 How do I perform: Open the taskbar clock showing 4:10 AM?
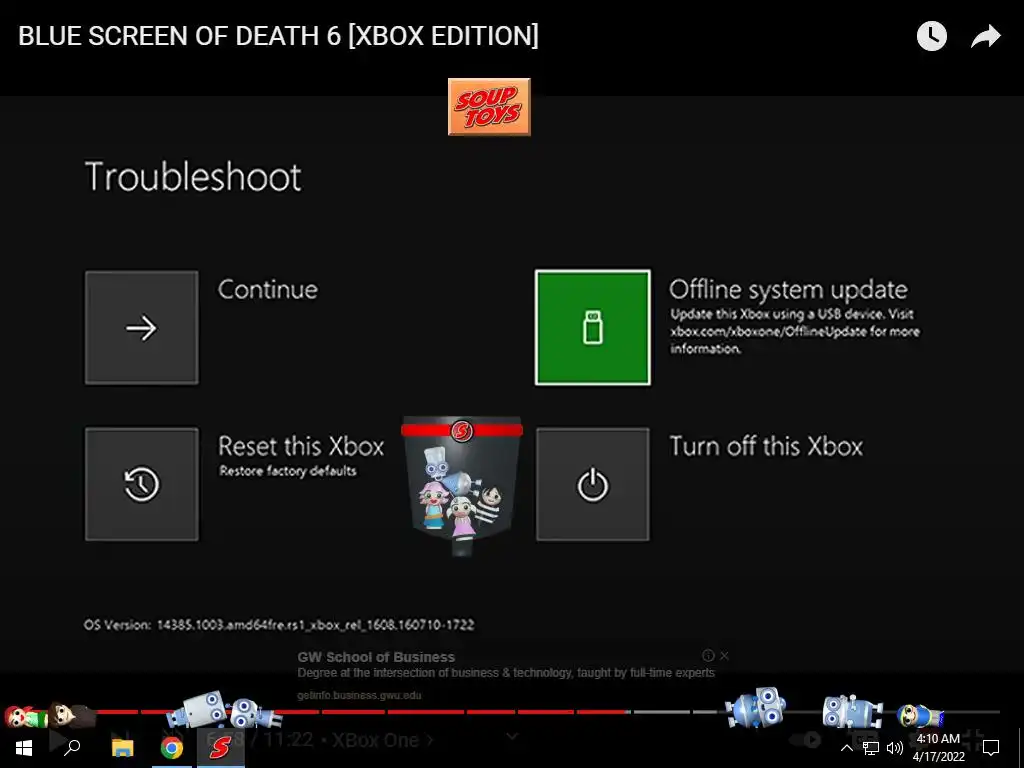pos(938,748)
